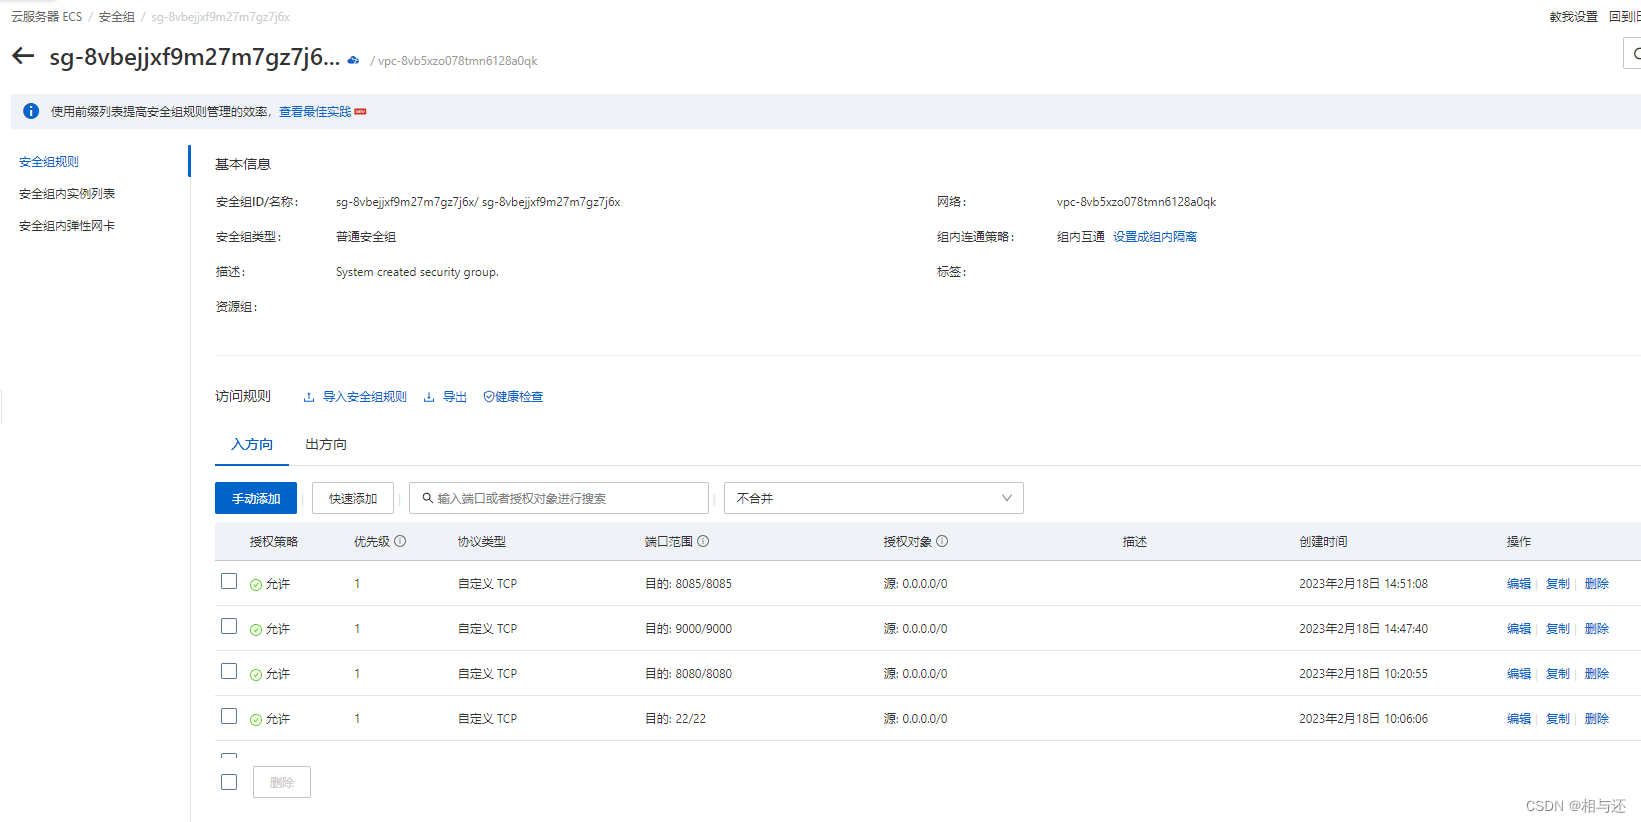
Task: Delete the 8080/8080 rule via 删除
Action: pyautogui.click(x=1597, y=674)
